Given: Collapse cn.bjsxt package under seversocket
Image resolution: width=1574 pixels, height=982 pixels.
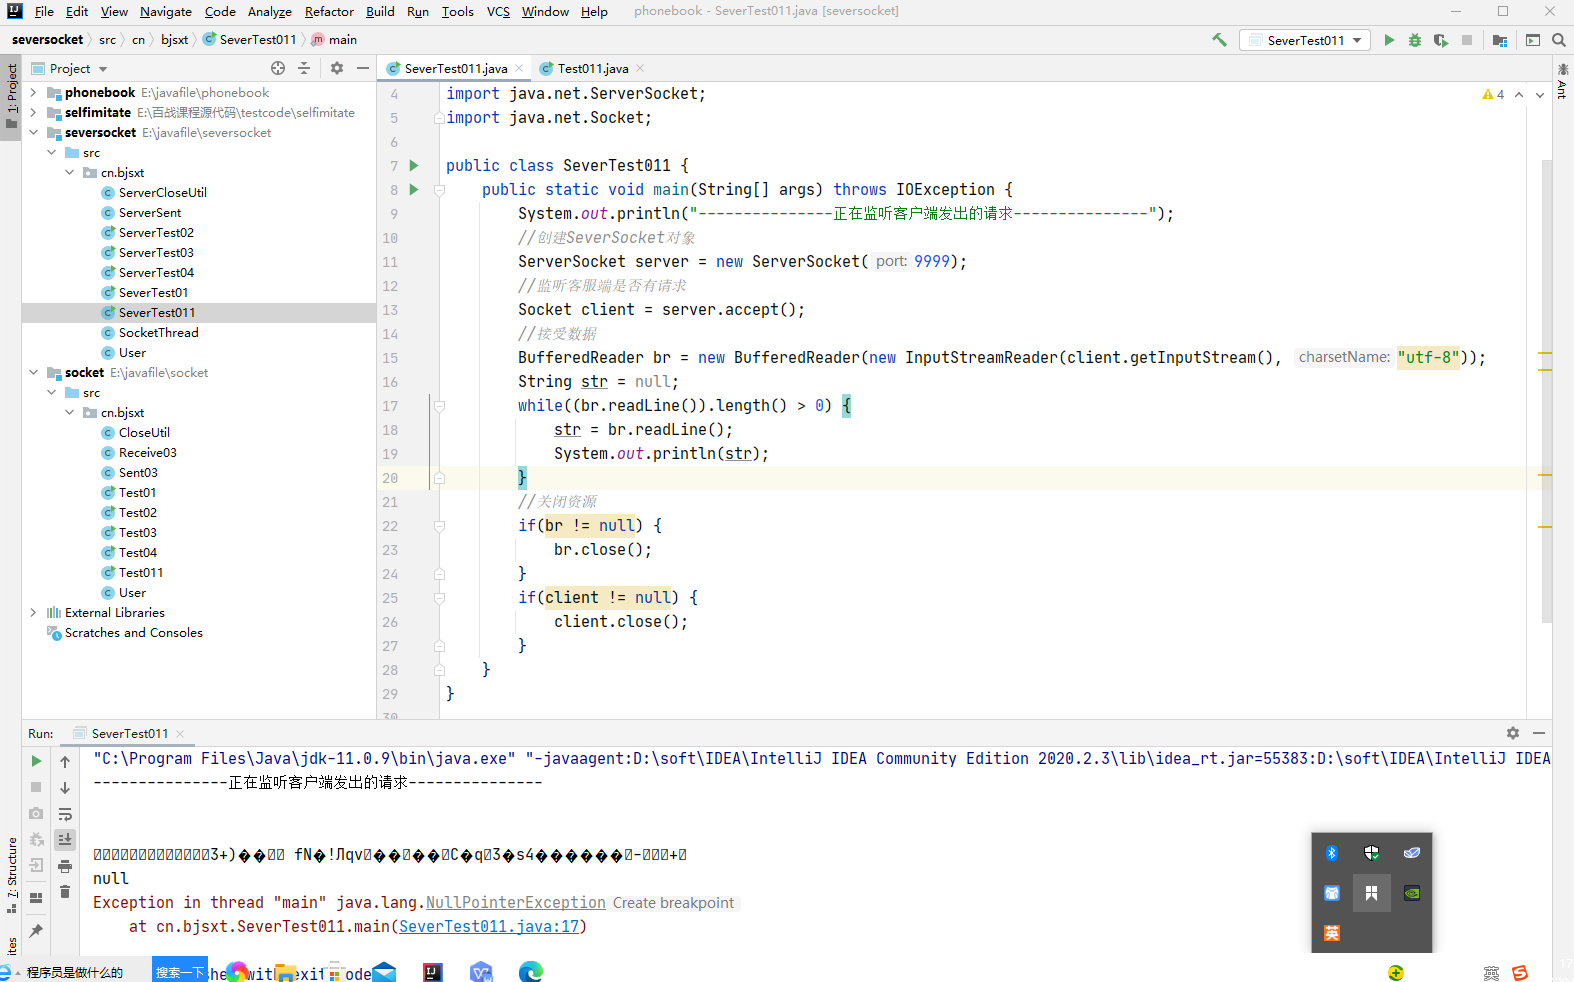Looking at the screenshot, I should click(69, 173).
